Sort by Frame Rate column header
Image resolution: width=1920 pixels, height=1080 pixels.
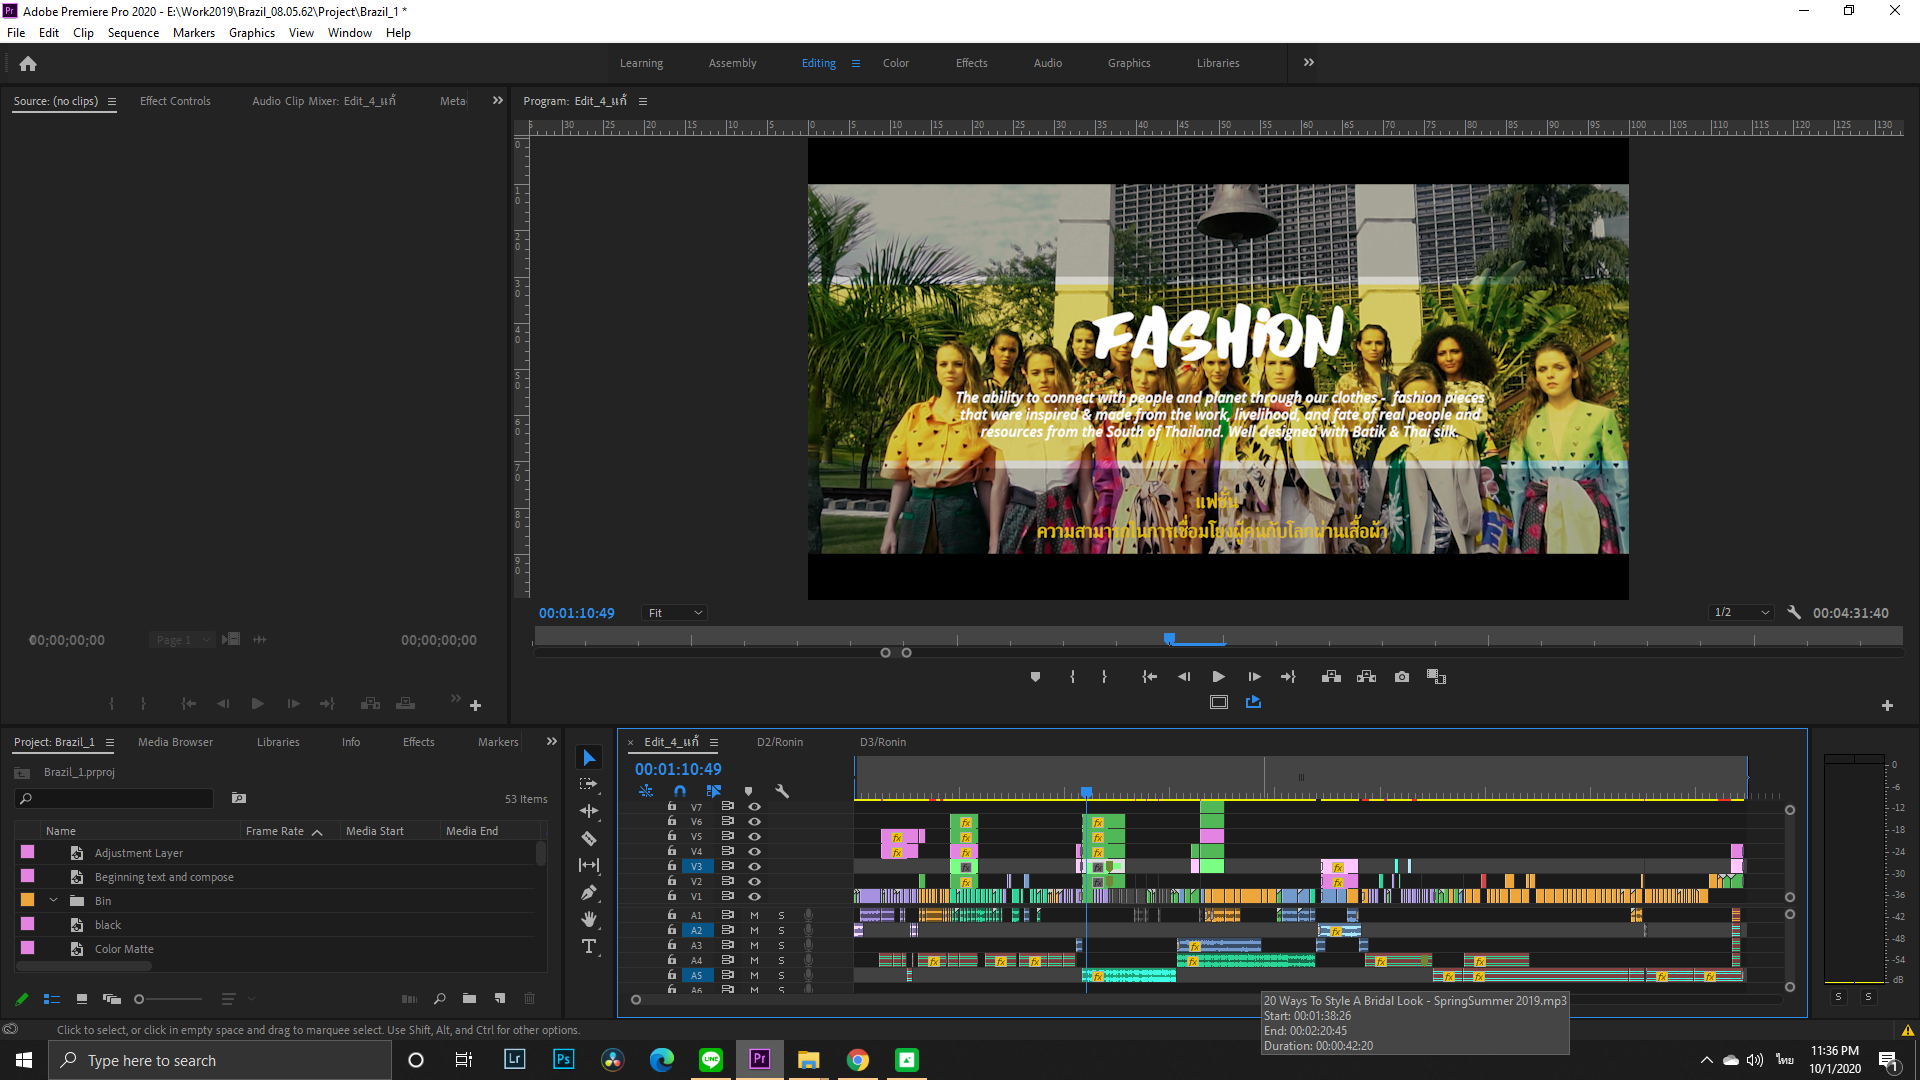pyautogui.click(x=275, y=831)
